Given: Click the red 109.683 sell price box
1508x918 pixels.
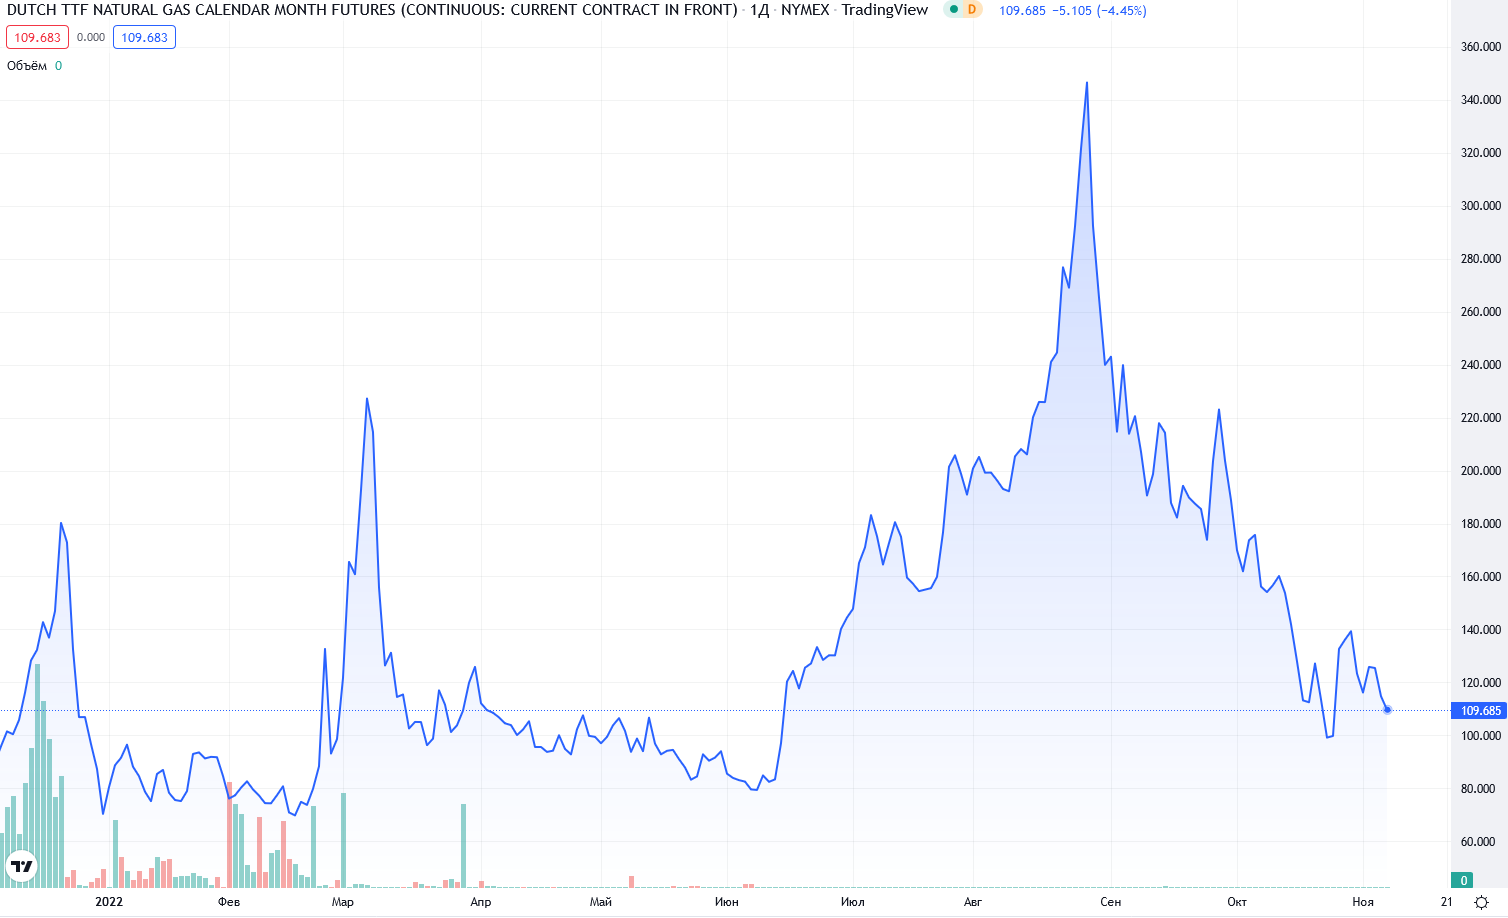Looking at the screenshot, I should tap(37, 38).
